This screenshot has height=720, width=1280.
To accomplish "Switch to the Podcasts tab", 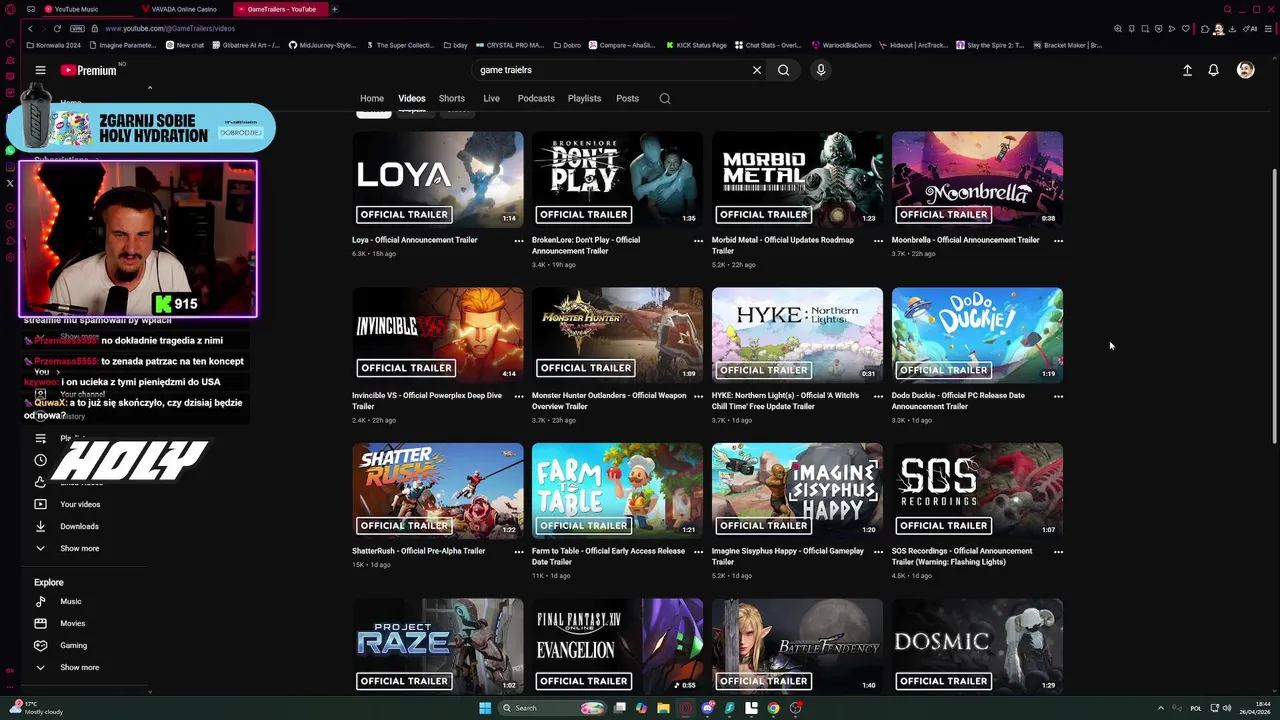I will tap(536, 98).
